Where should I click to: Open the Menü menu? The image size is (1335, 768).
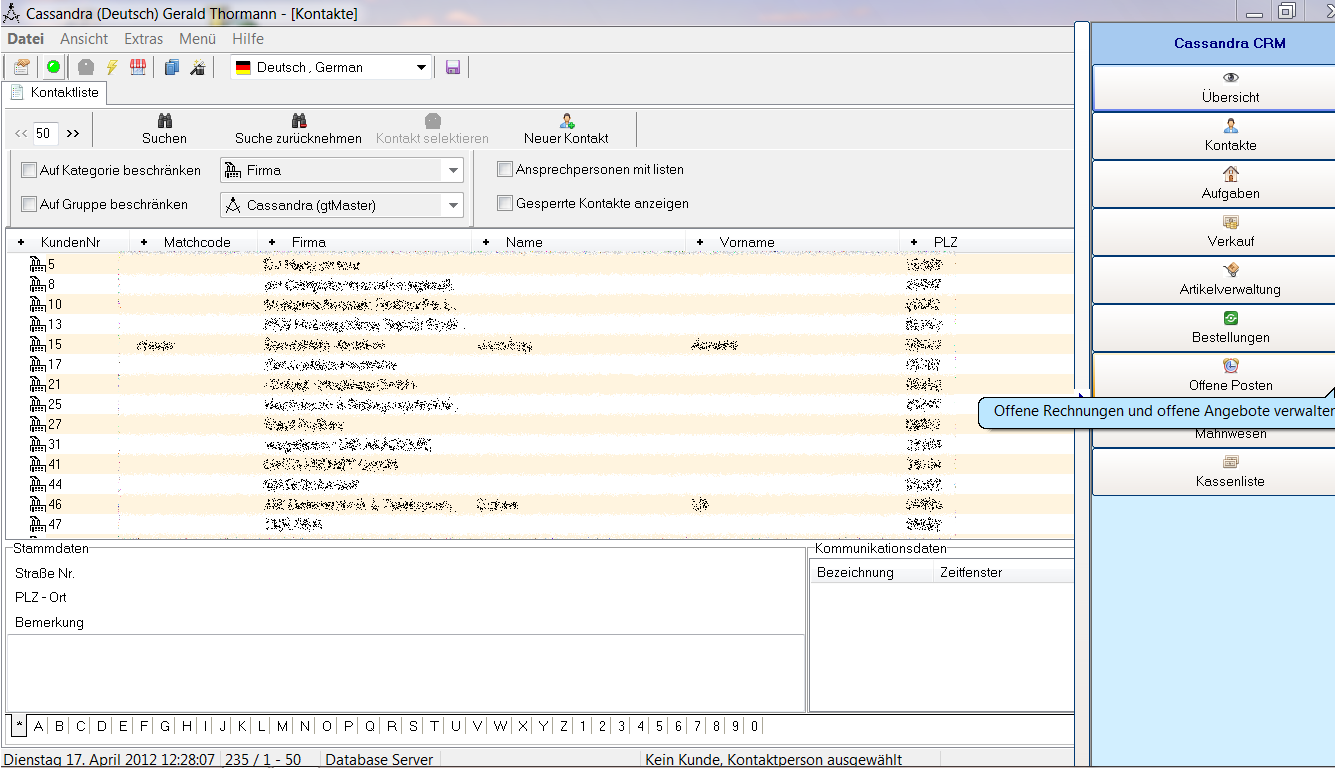(198, 39)
